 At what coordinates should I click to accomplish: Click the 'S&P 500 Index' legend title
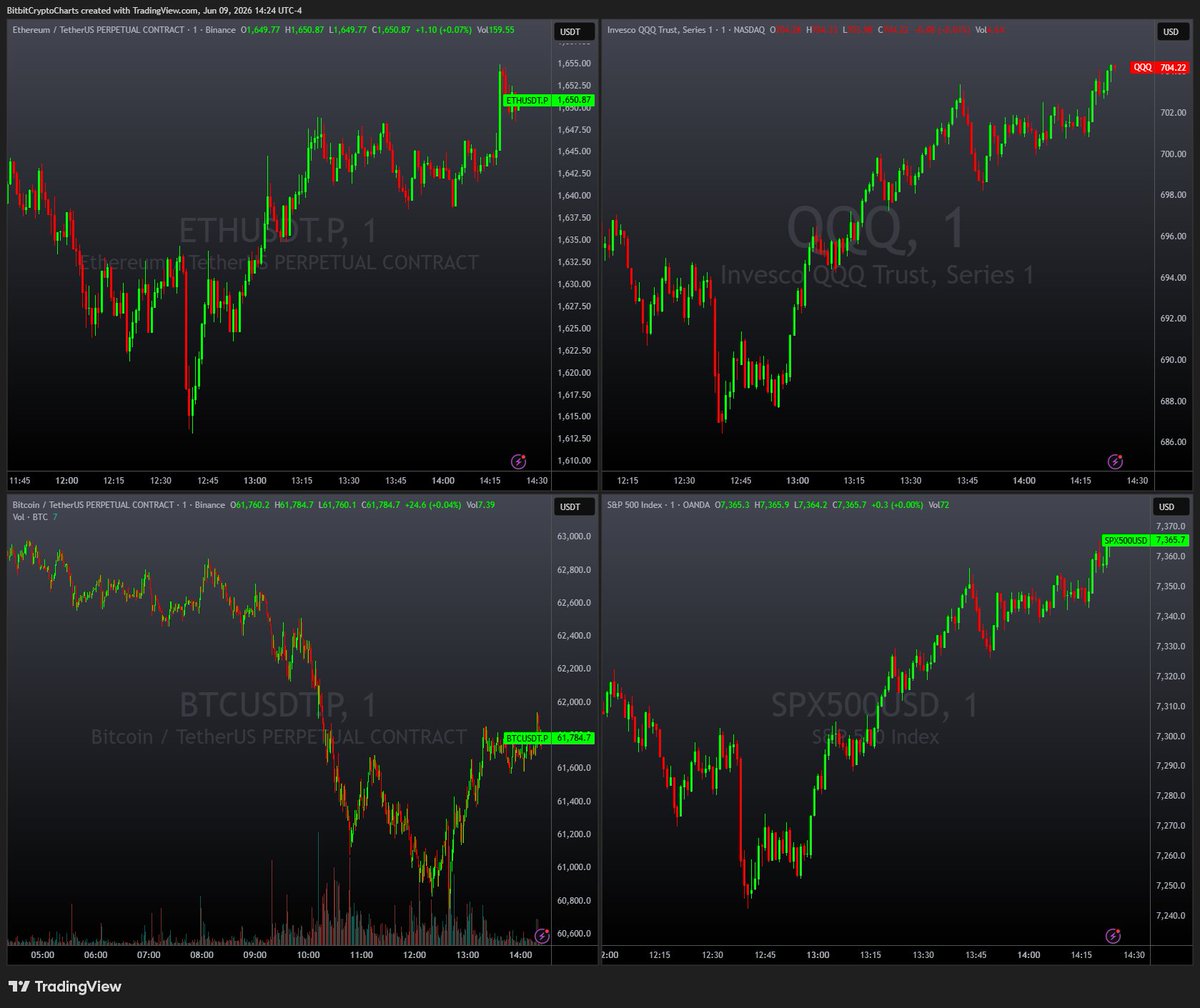[x=634, y=505]
